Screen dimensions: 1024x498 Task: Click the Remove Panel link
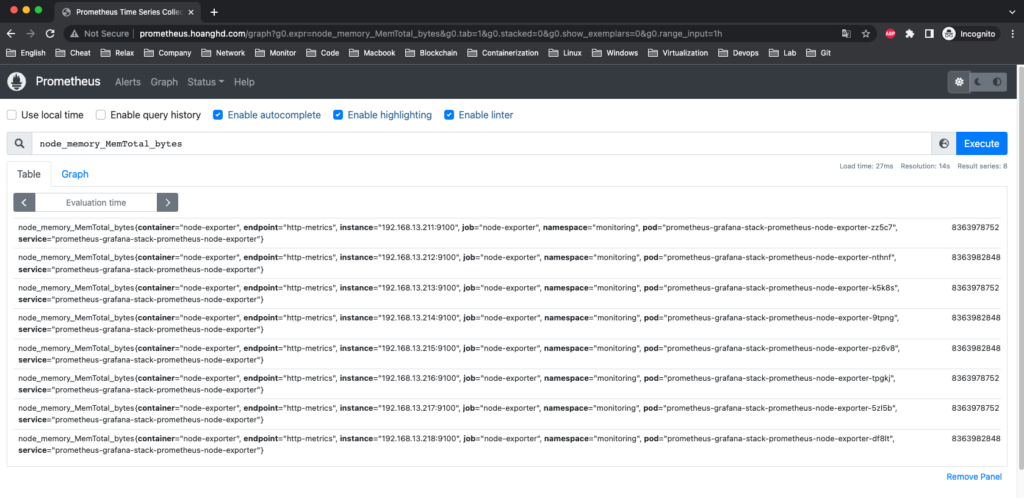coord(974,477)
